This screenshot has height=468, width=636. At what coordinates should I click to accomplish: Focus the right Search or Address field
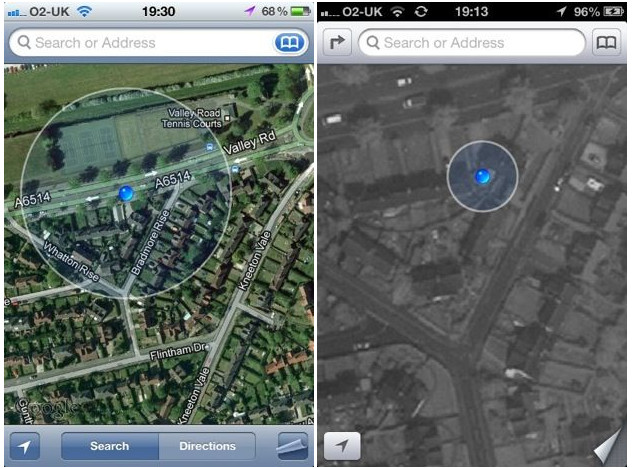coord(472,42)
